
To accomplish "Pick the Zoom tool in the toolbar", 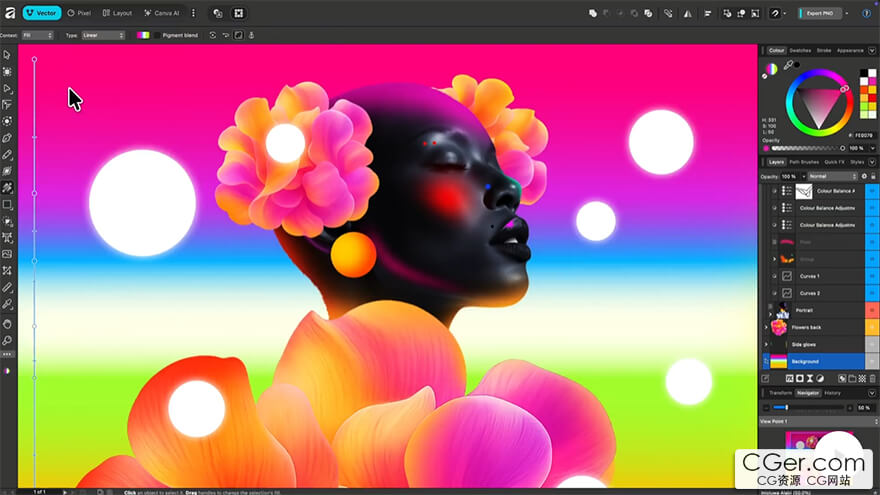I will [x=7, y=339].
